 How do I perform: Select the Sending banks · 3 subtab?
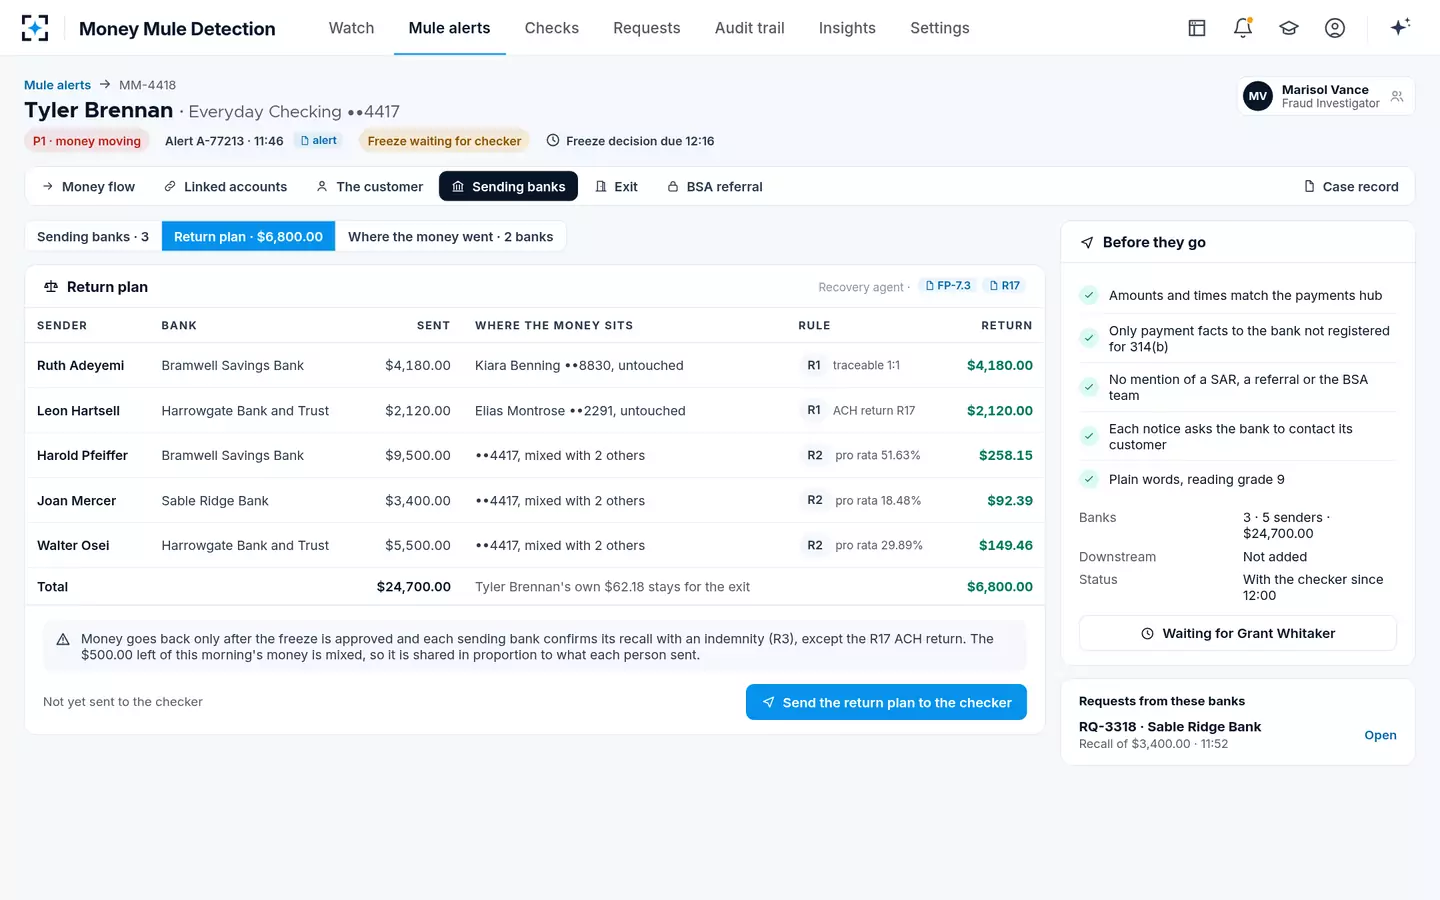(93, 237)
